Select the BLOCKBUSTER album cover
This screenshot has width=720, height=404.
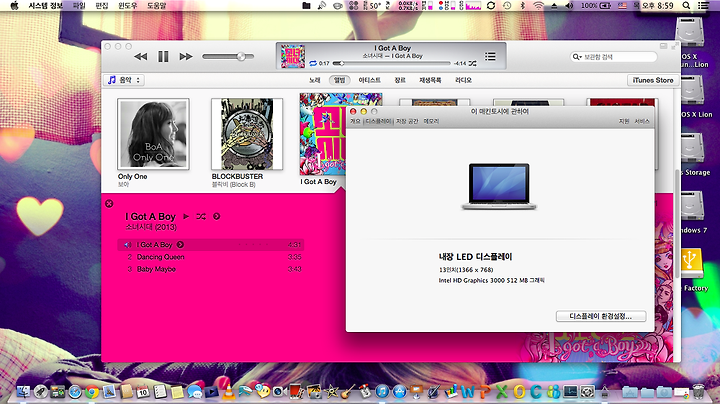pos(247,134)
